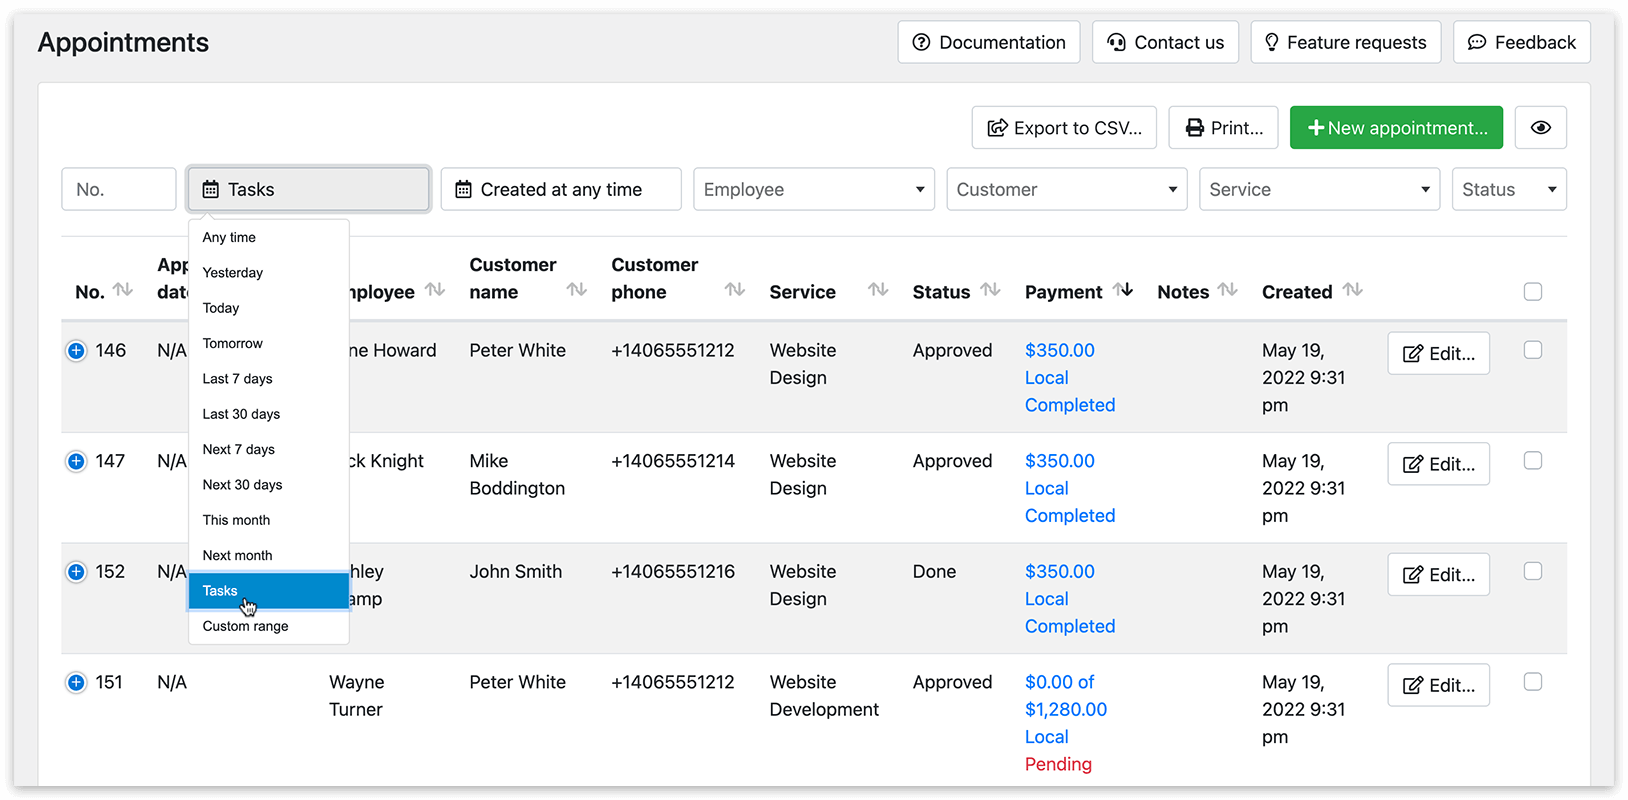
Task: Check the box for appointment 151
Action: tap(1533, 682)
